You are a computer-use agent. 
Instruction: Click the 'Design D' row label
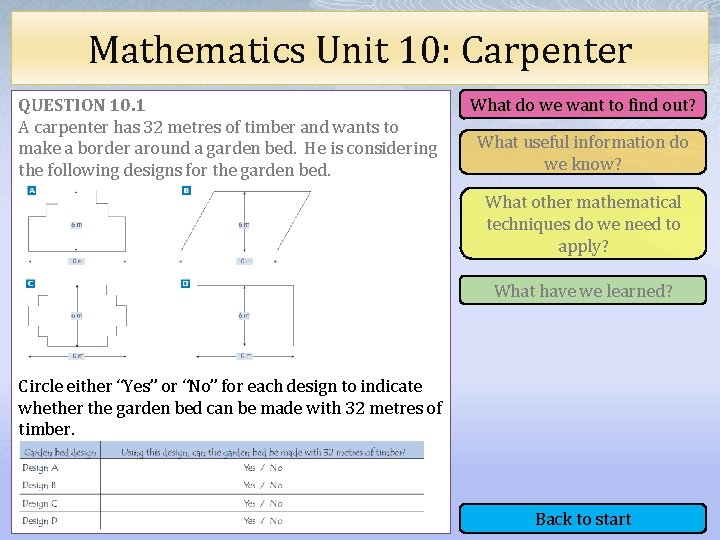[x=39, y=521]
